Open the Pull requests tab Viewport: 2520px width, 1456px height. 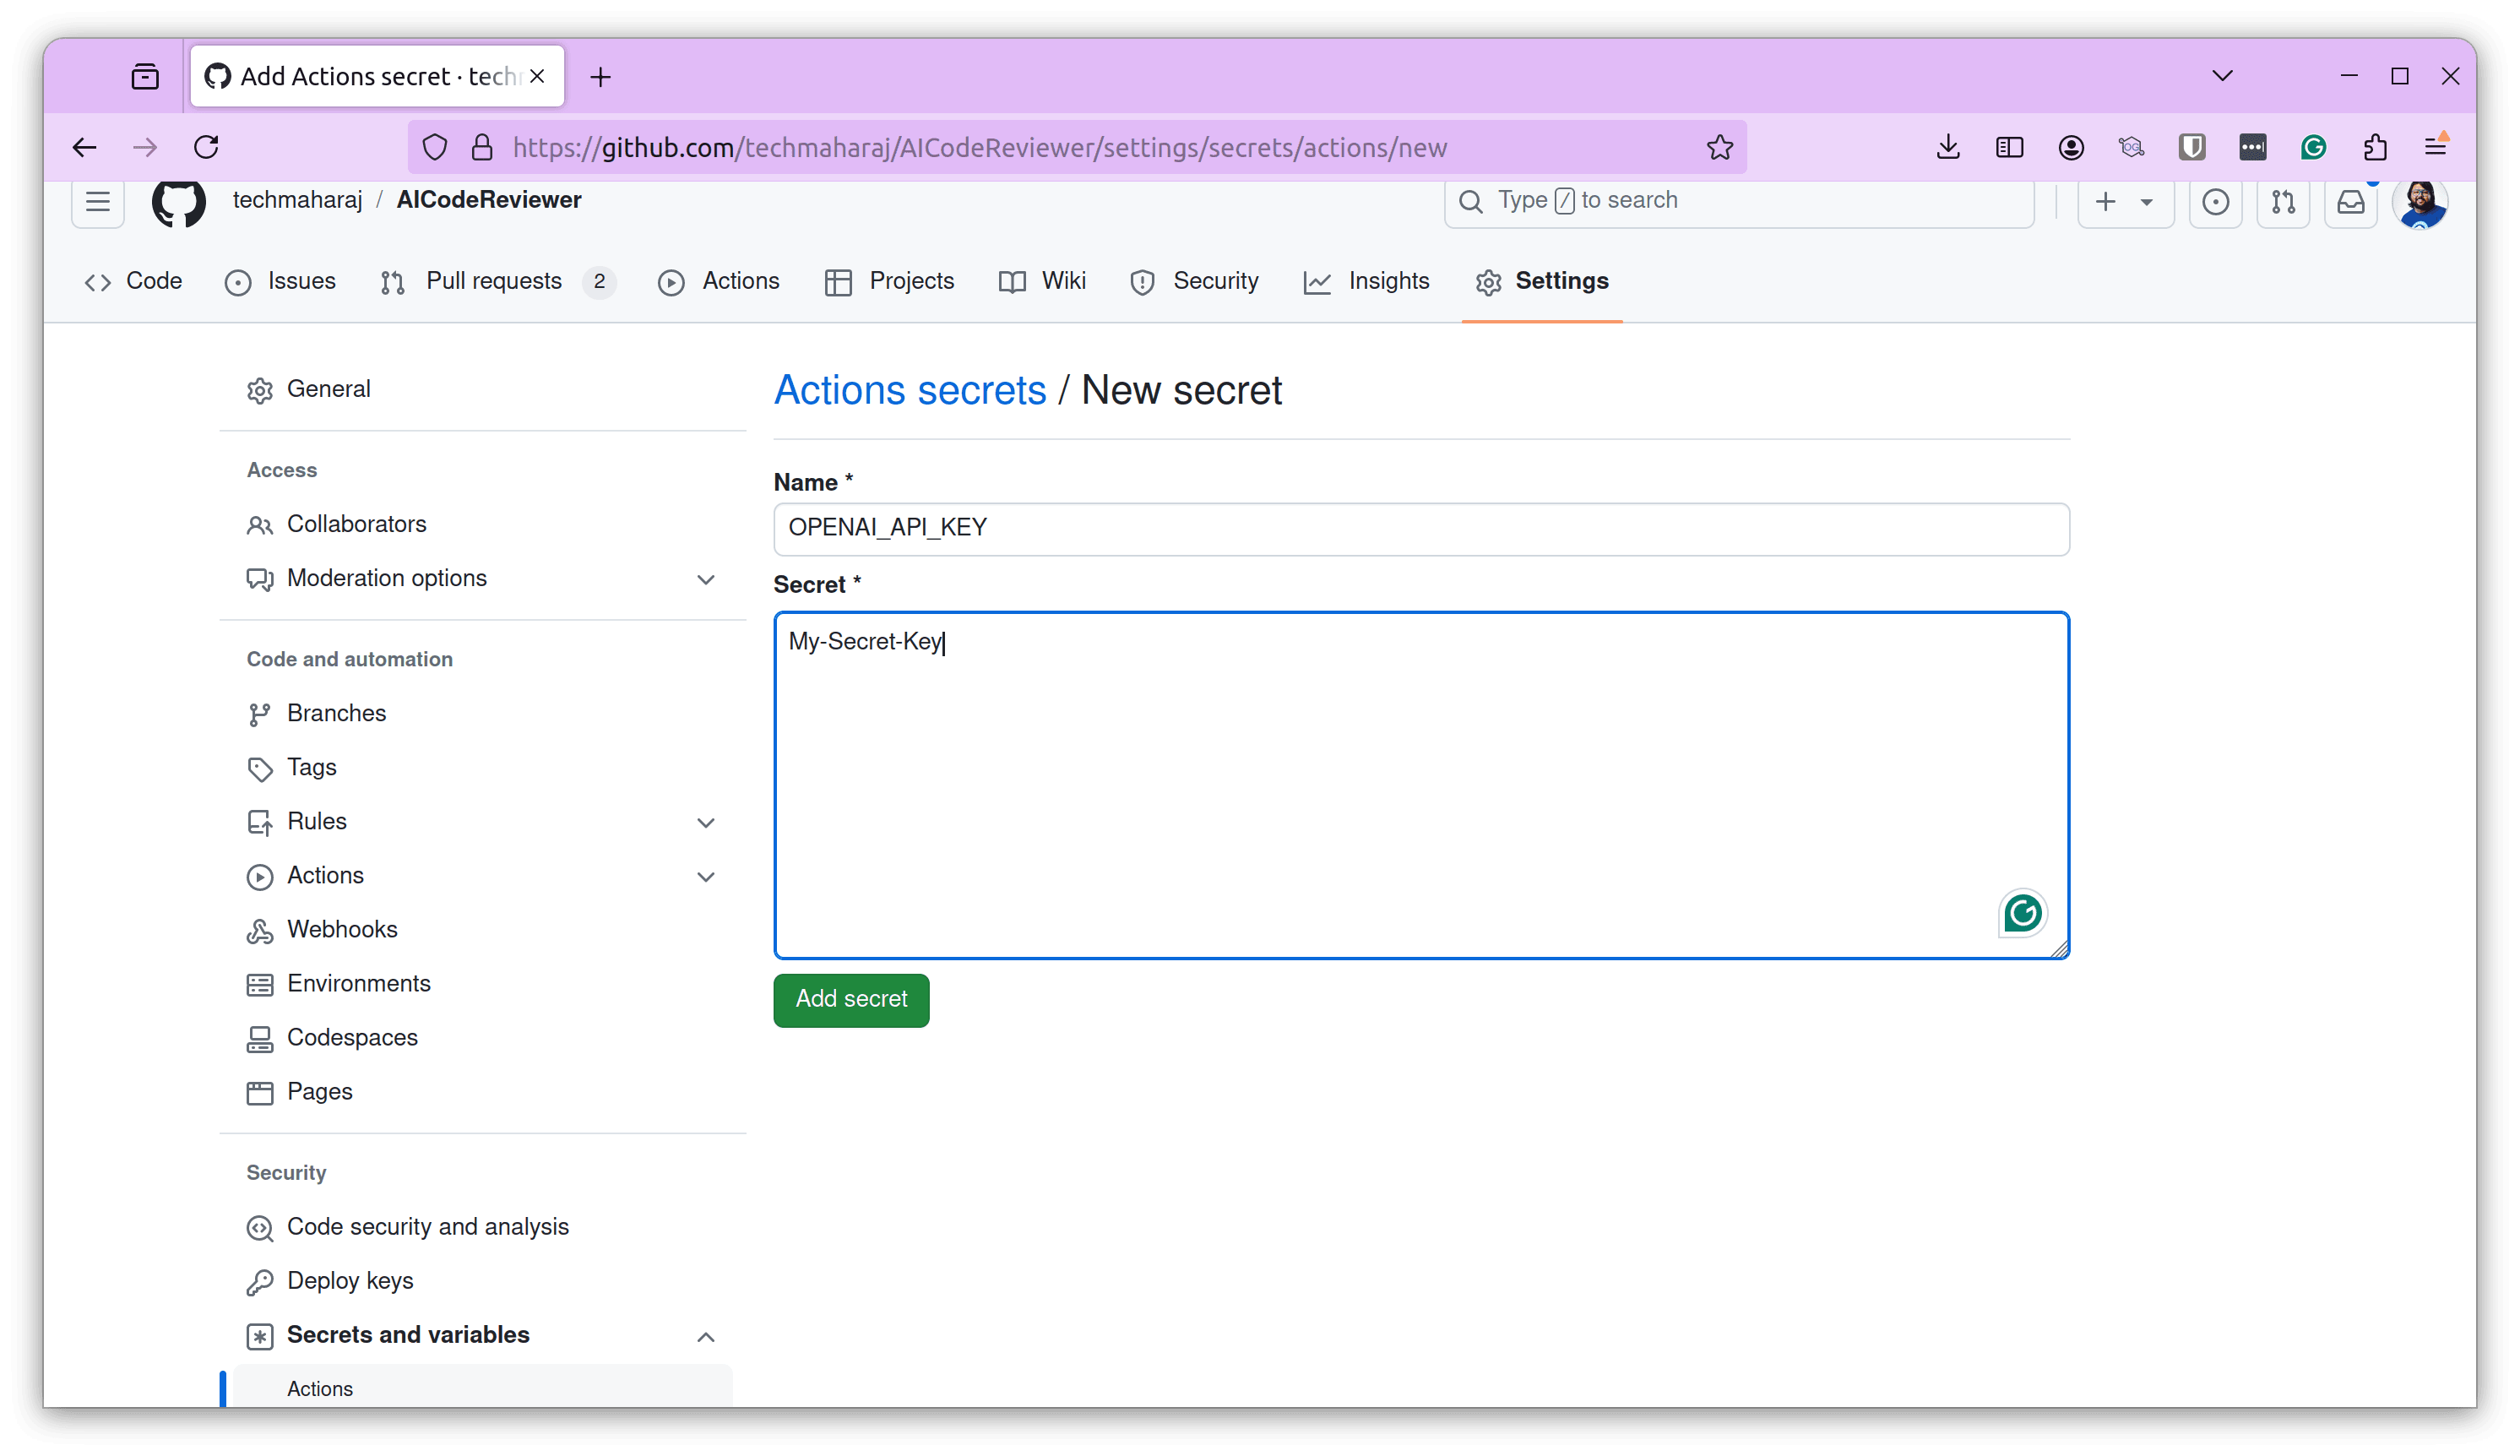point(498,282)
